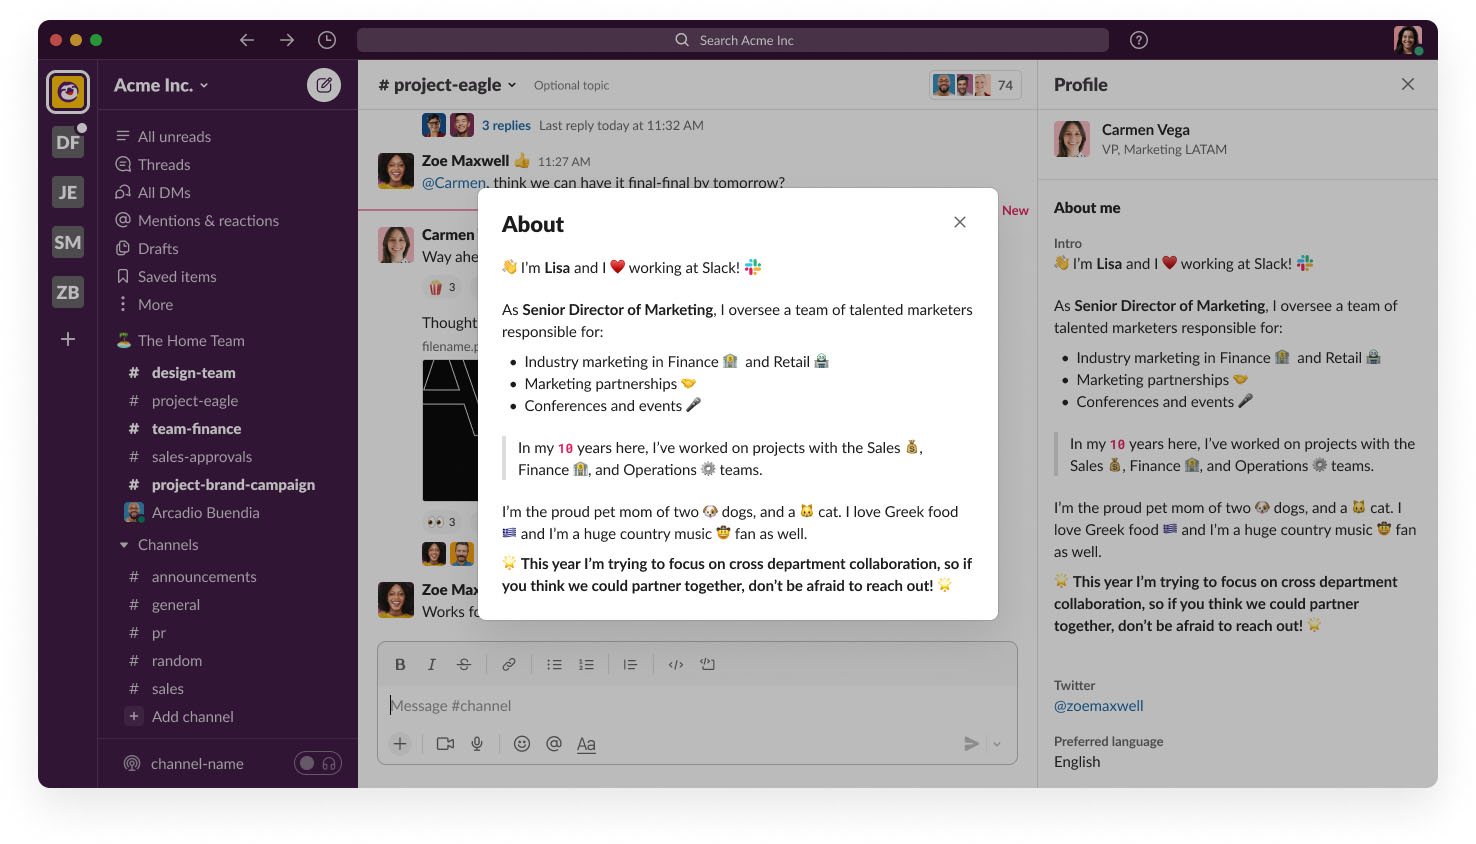Select the Acme workspace icon
This screenshot has height=844, width=1476.
[x=68, y=92]
